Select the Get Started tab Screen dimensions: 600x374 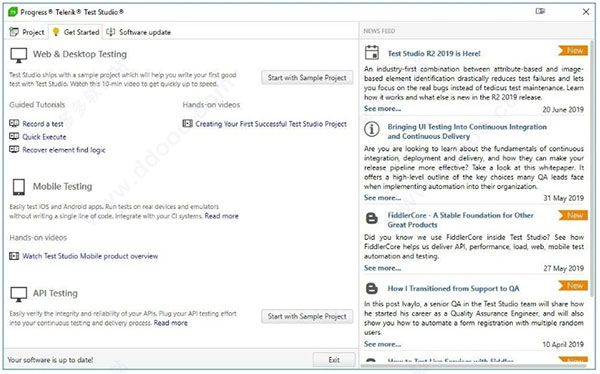[x=76, y=32]
